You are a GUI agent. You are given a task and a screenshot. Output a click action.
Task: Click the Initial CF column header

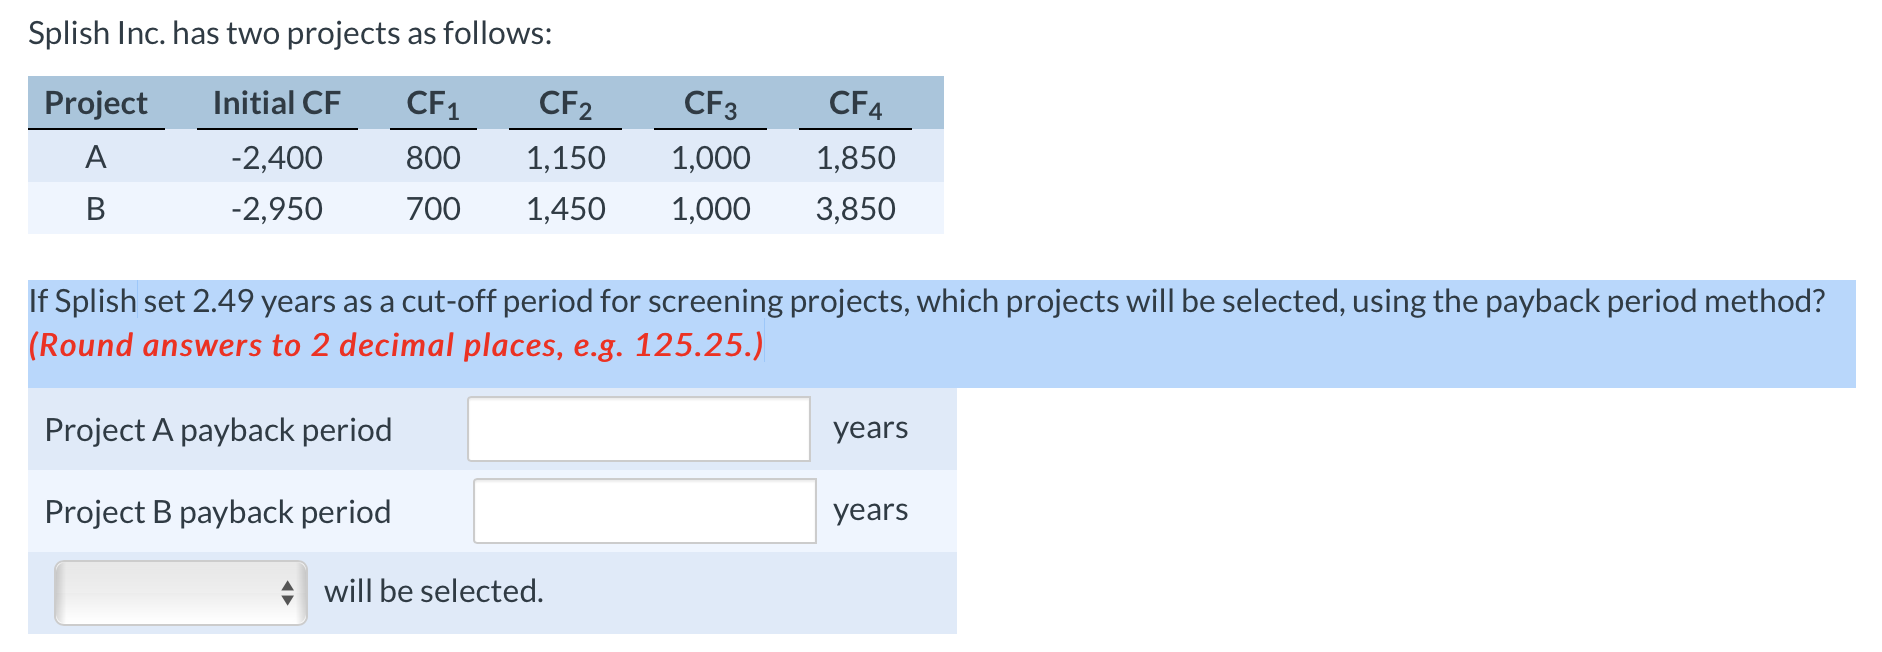(x=275, y=103)
